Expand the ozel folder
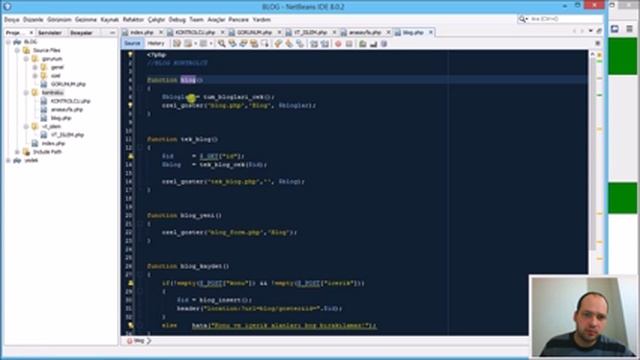640x360 pixels. click(35, 76)
